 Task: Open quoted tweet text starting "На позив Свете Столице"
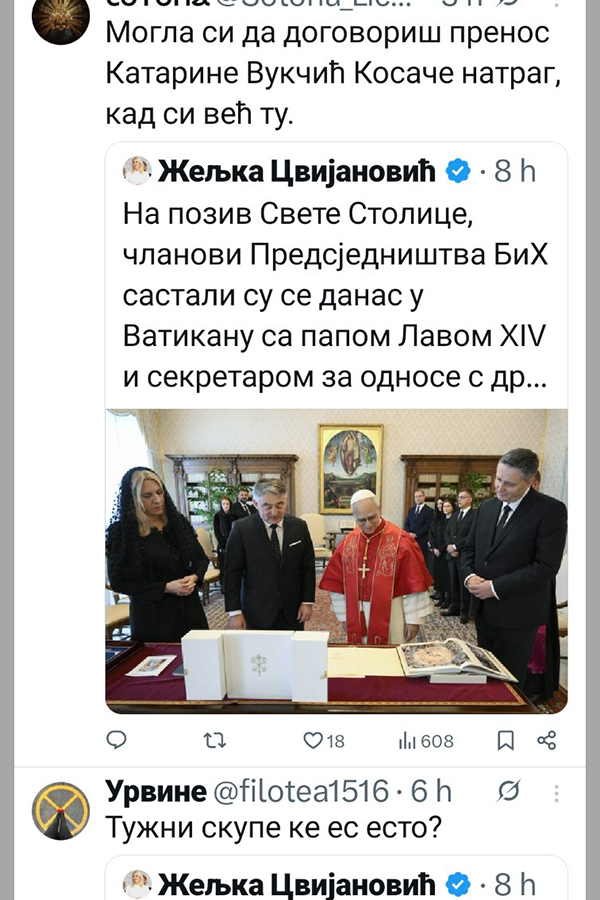[335, 296]
